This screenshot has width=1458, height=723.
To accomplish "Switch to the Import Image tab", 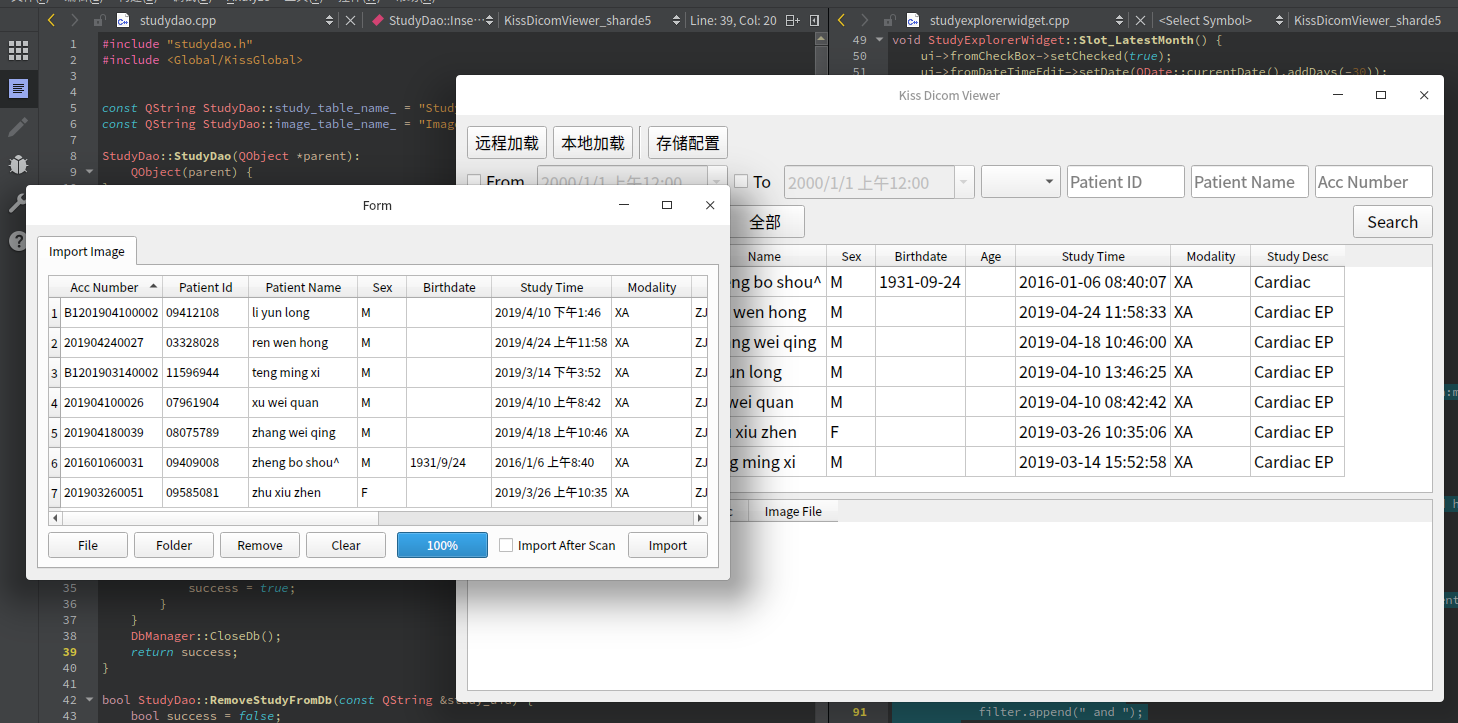I will pyautogui.click(x=86, y=251).
